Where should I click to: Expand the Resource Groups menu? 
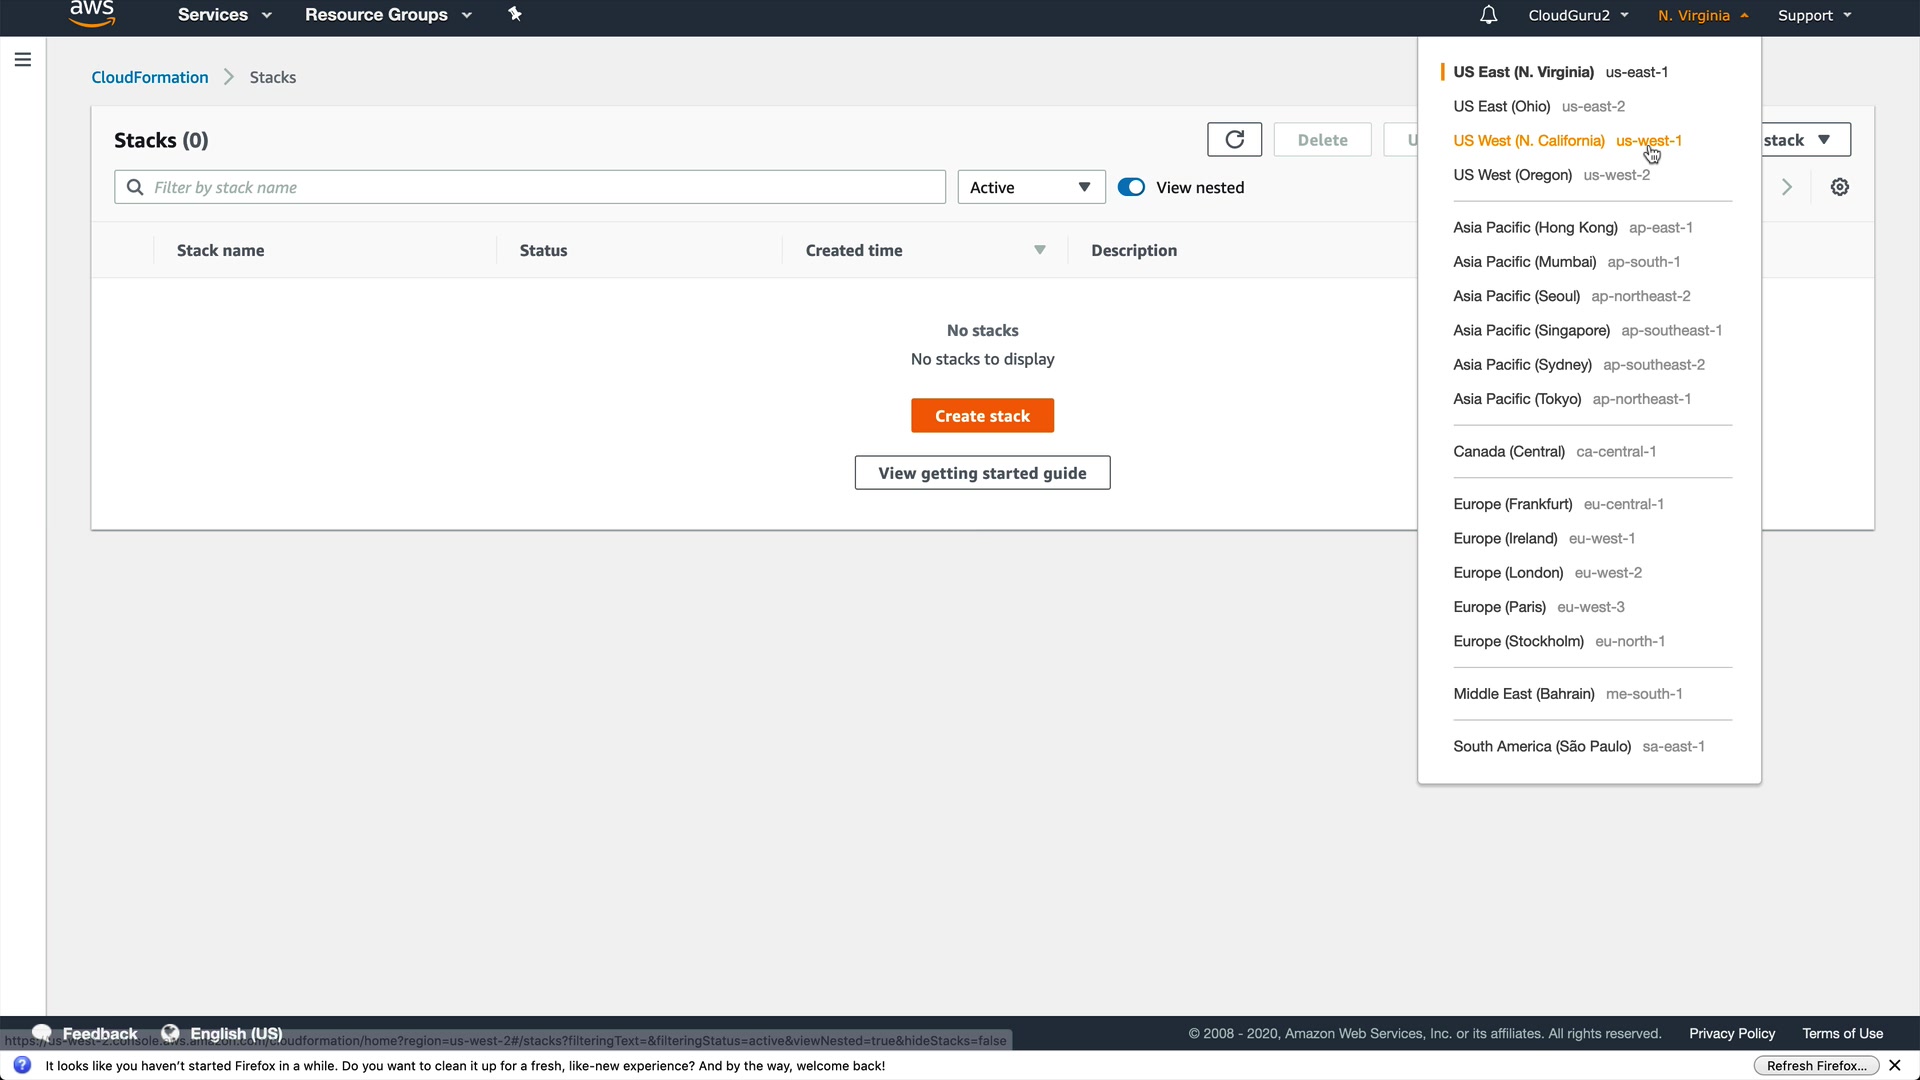coord(388,15)
